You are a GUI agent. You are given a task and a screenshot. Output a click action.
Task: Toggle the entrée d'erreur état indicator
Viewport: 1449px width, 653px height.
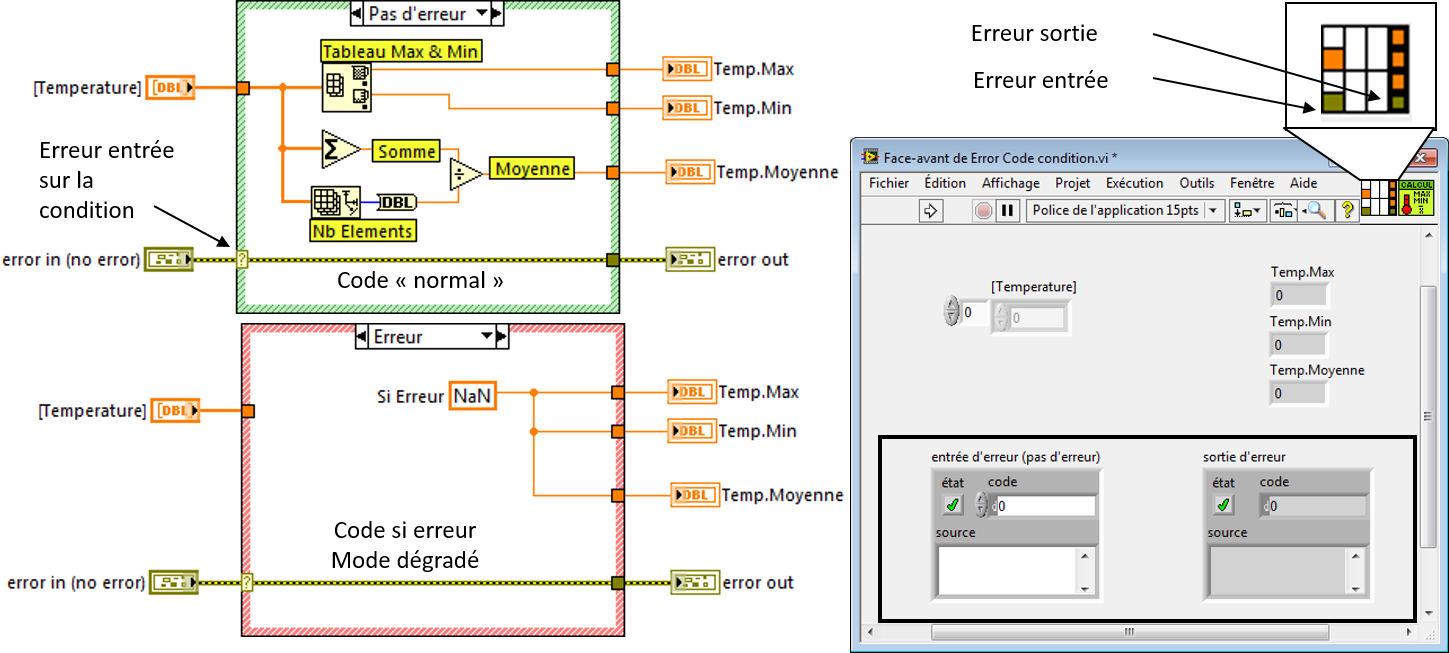pyautogui.click(x=953, y=505)
